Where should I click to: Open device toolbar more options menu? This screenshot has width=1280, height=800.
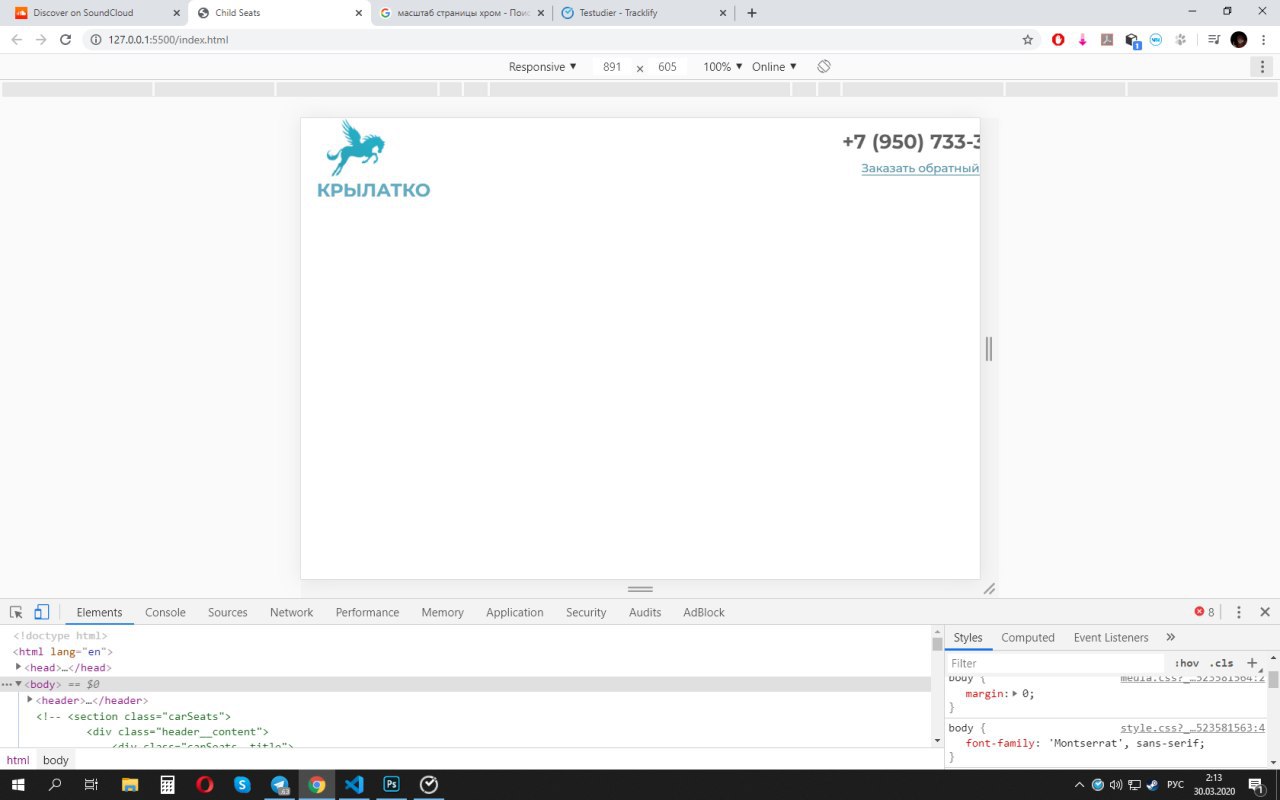click(x=1262, y=66)
